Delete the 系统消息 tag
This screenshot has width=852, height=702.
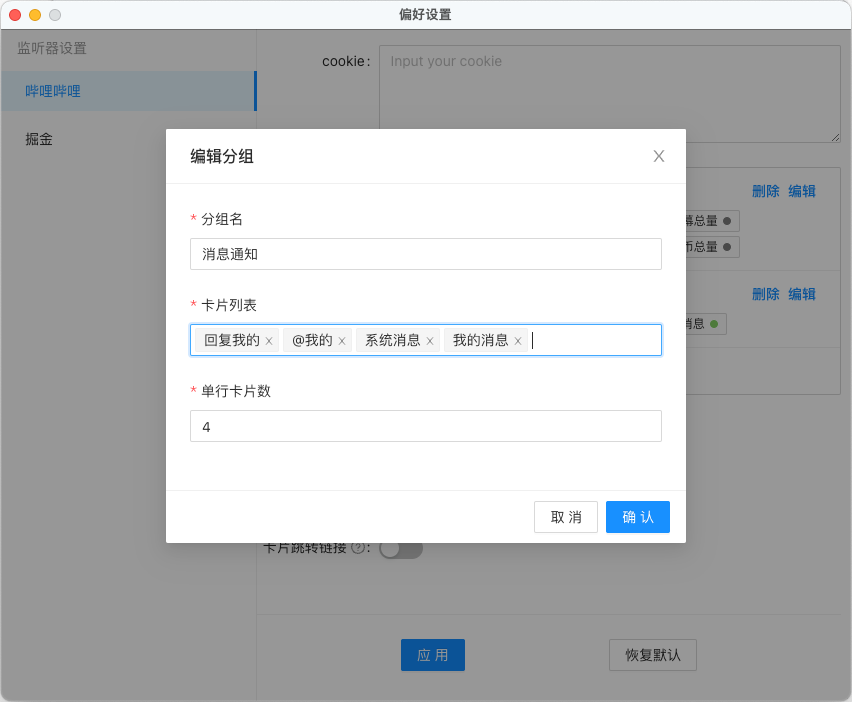coord(430,341)
